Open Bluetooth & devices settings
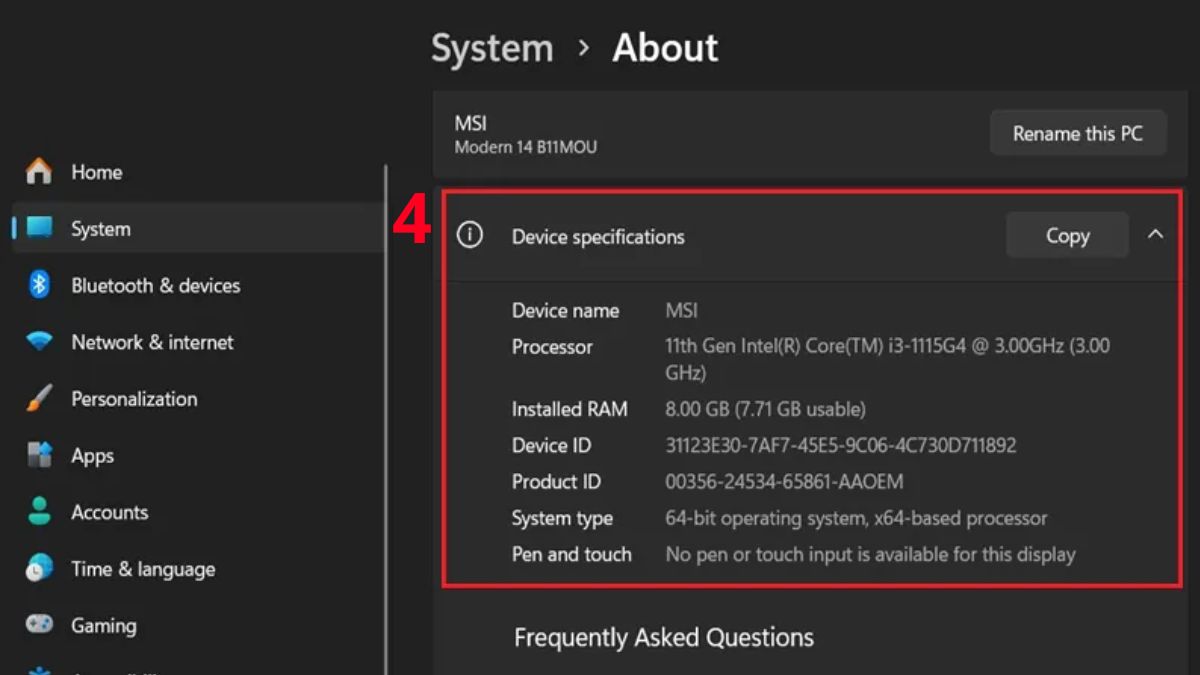This screenshot has height=675, width=1200. pos(200,285)
